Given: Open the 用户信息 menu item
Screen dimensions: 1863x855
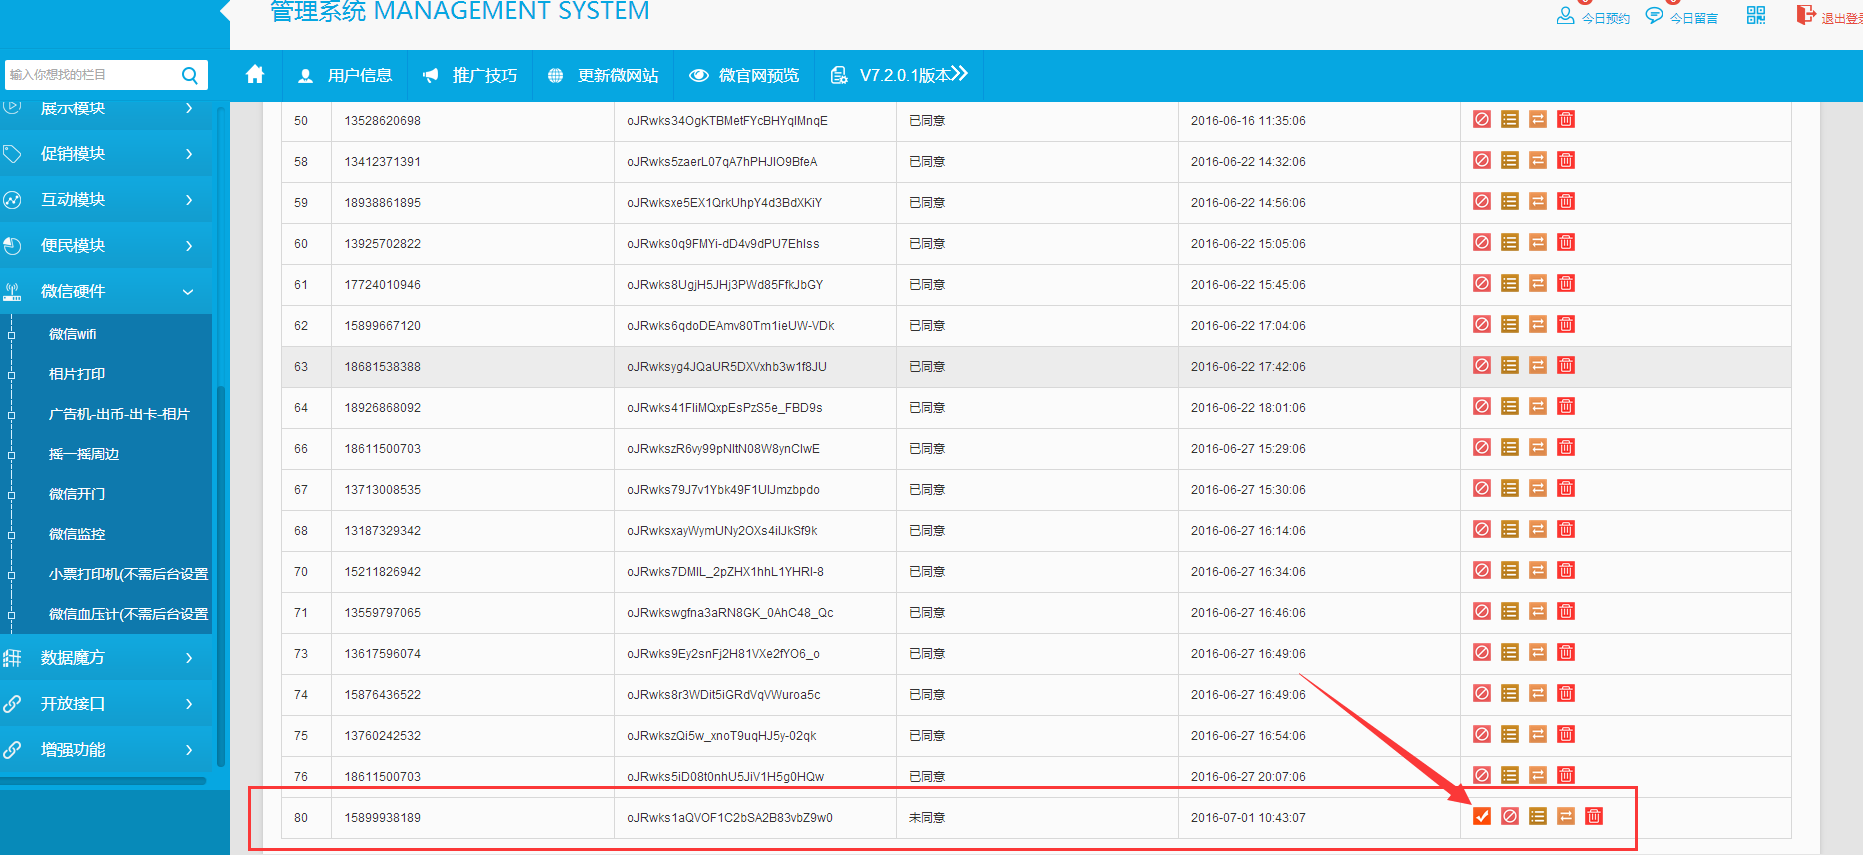Looking at the screenshot, I should [345, 76].
